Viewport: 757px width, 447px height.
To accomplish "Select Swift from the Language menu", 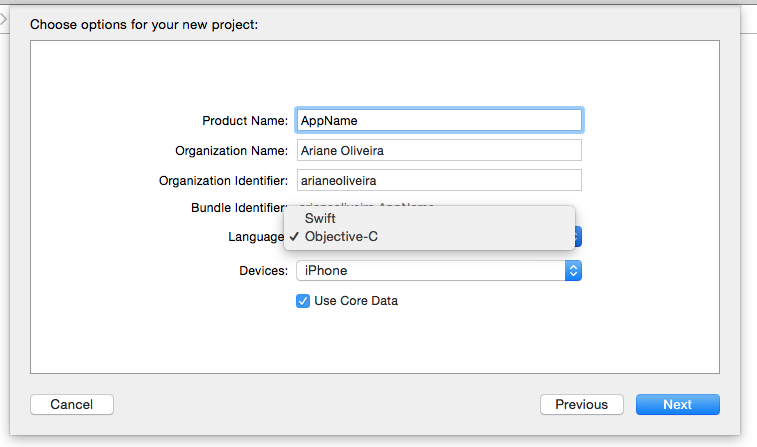I will pos(321,218).
